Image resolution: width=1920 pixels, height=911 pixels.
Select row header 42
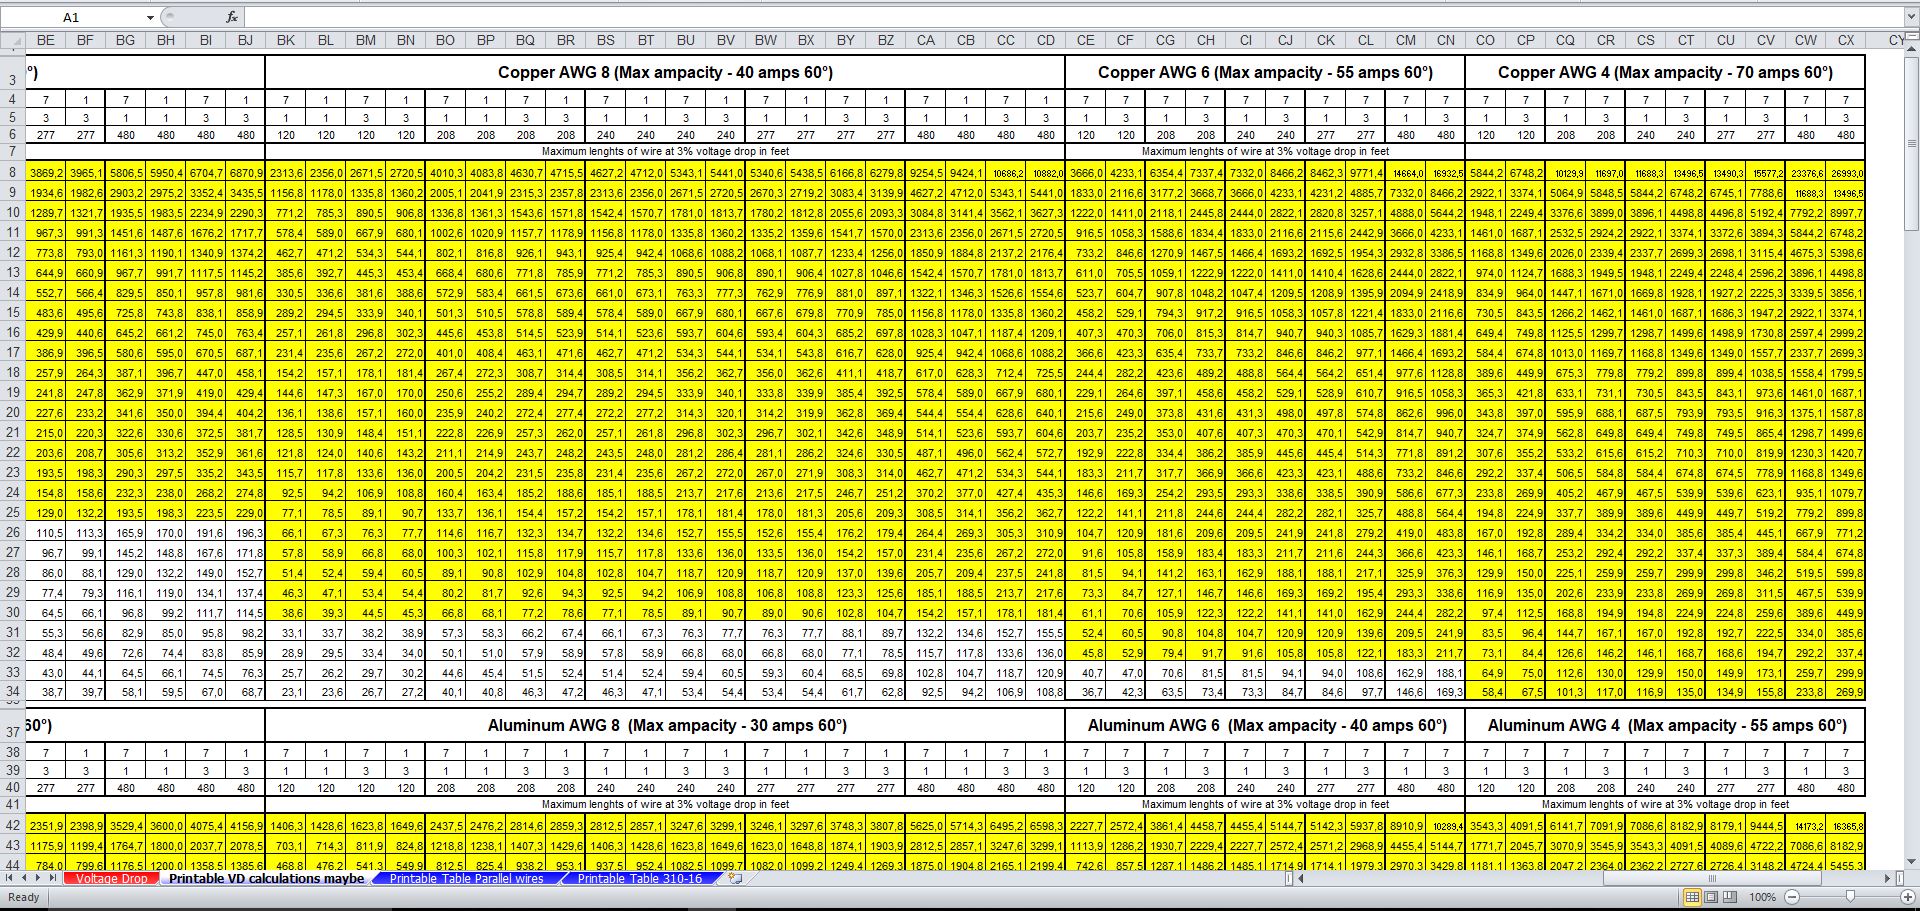(12, 825)
